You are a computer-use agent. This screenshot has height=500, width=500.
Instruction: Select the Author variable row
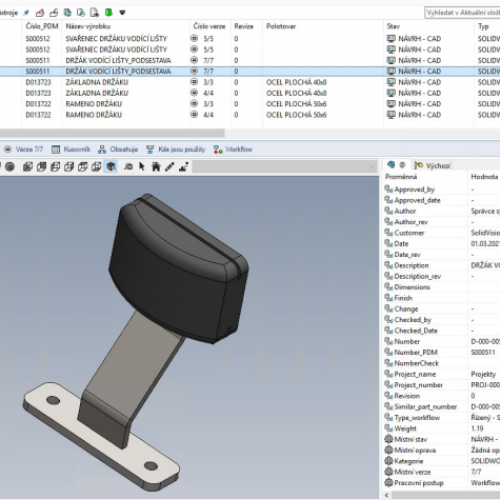(442, 211)
